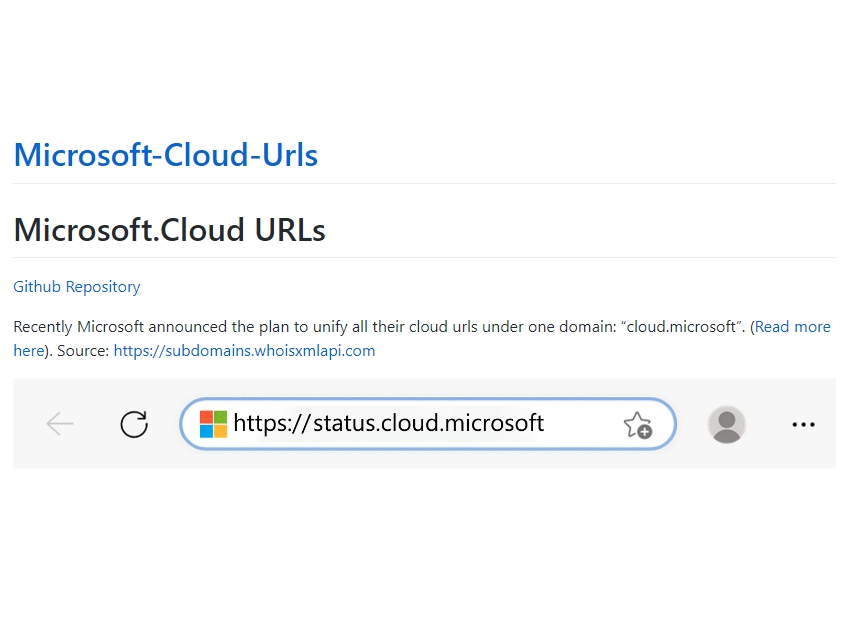
Task: Click the quoted 'cloud.microsoft' domain text
Action: coord(681,327)
